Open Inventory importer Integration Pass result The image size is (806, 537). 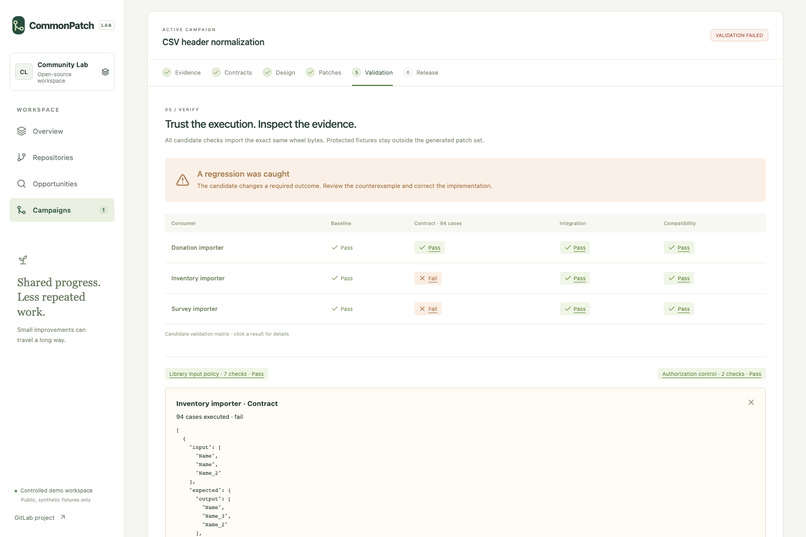pos(575,279)
